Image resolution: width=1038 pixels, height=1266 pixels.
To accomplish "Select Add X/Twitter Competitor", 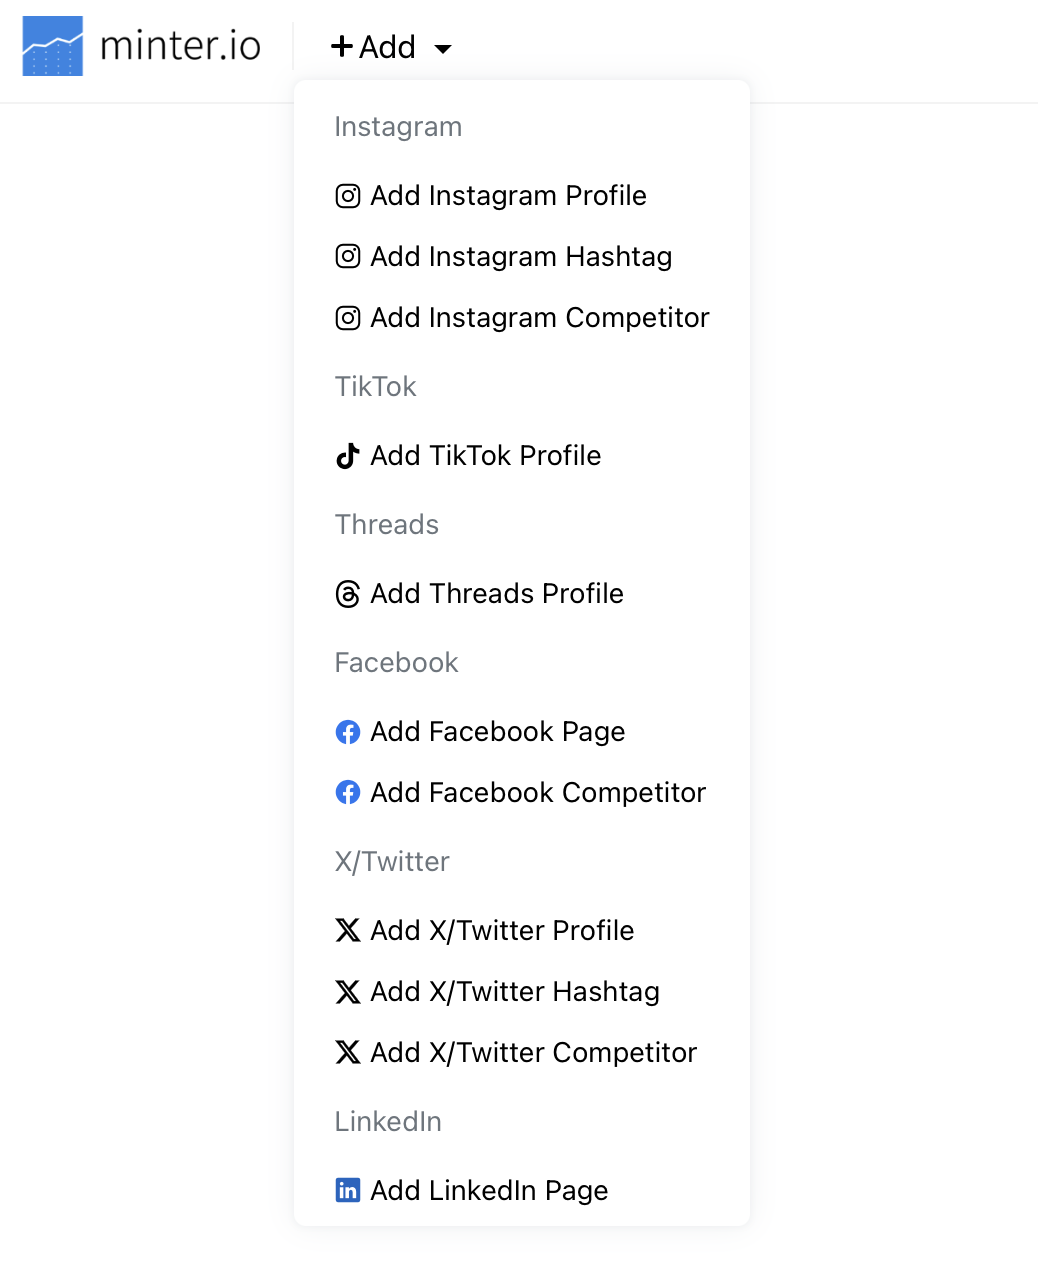I will coord(533,1053).
